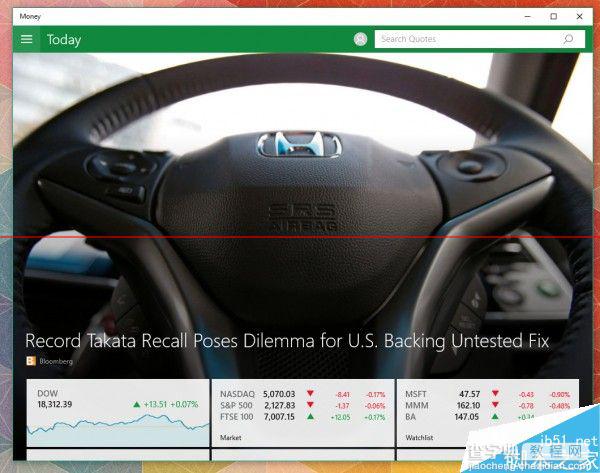Viewport: 600px width, 473px height.
Task: Click the FTSE 100 value 7,007.15
Action: click(x=279, y=417)
